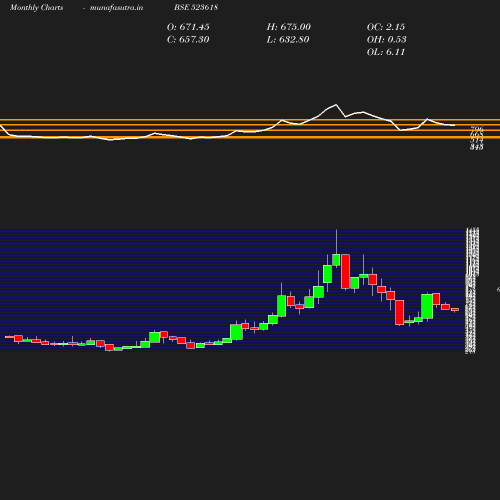Click the open value "O: 671.45"
The height and width of the screenshot is (500, 500).
click(188, 27)
